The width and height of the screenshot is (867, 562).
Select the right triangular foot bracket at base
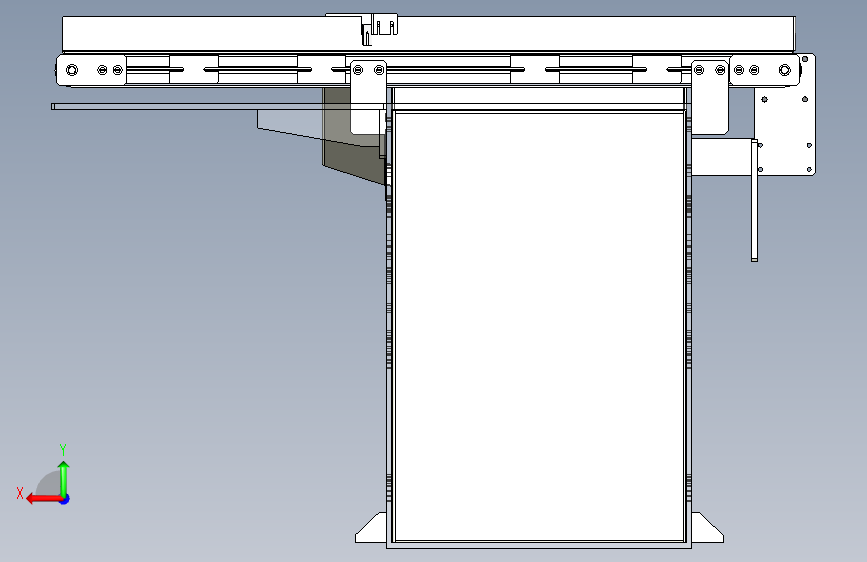click(707, 529)
